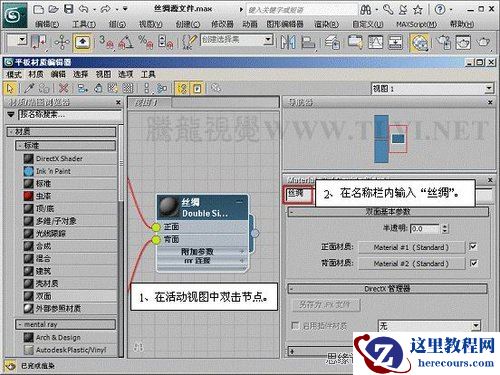The width and height of the screenshot is (500, 375).
Task: Click the Show Background in Preview checker icon
Action: pos(128,88)
